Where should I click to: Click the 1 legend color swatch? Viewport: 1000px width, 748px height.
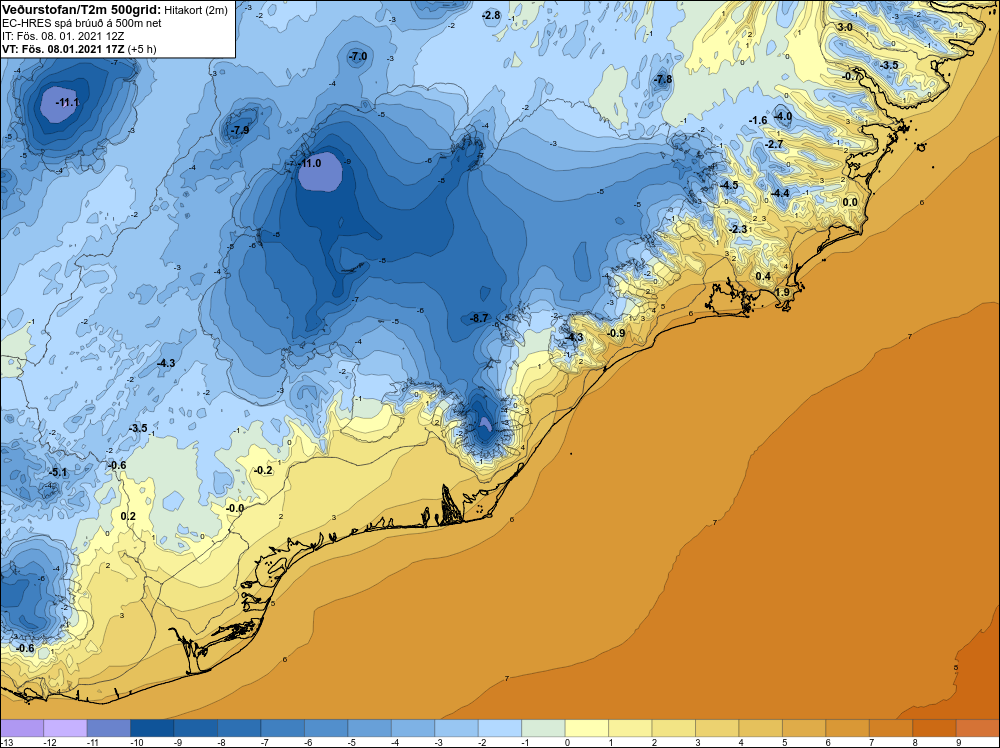point(630,728)
